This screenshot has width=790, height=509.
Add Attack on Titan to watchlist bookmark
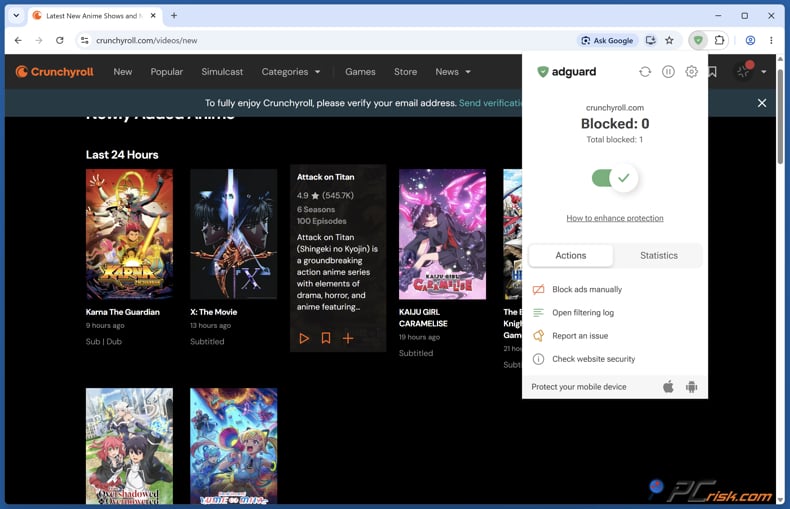[x=326, y=338]
